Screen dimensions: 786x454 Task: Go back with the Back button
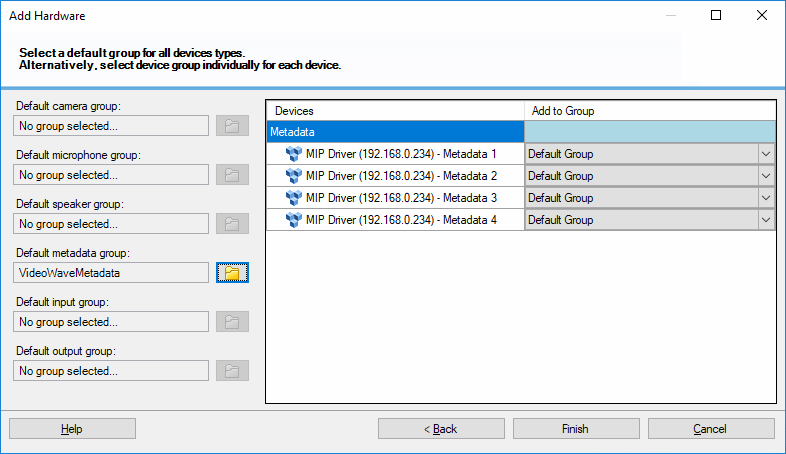[441, 429]
